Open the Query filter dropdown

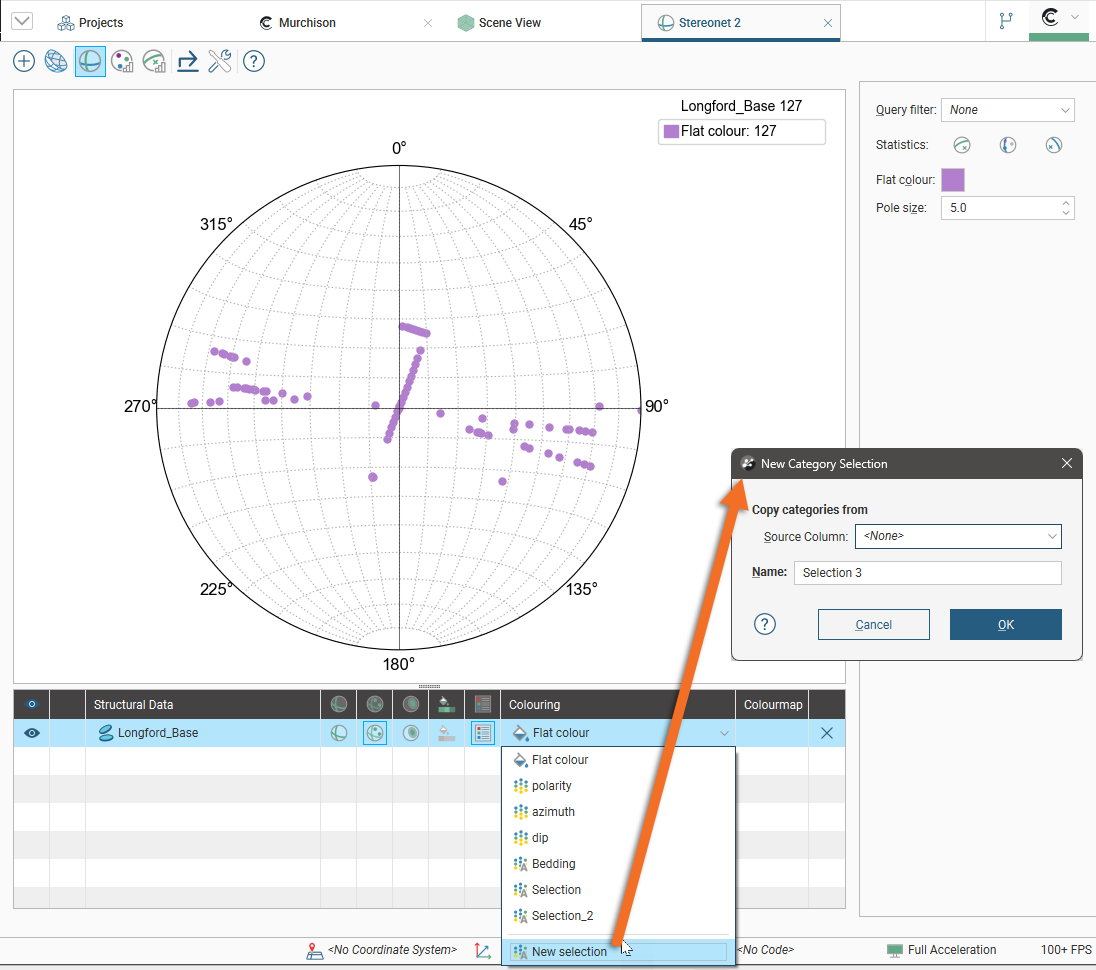pyautogui.click(x=1007, y=110)
